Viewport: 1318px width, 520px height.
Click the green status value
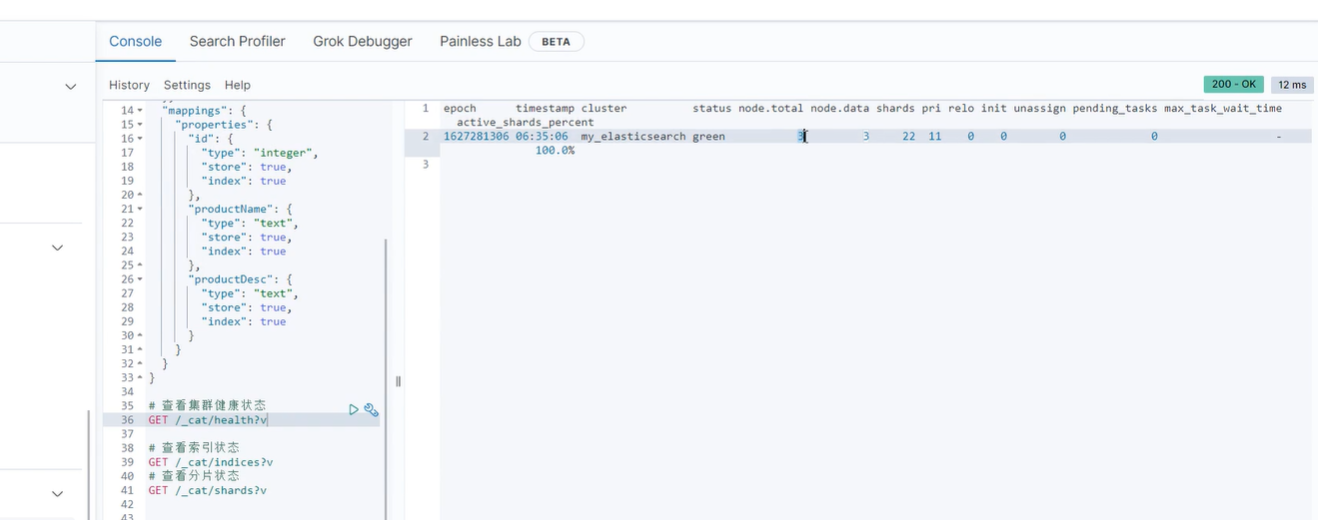(709, 136)
